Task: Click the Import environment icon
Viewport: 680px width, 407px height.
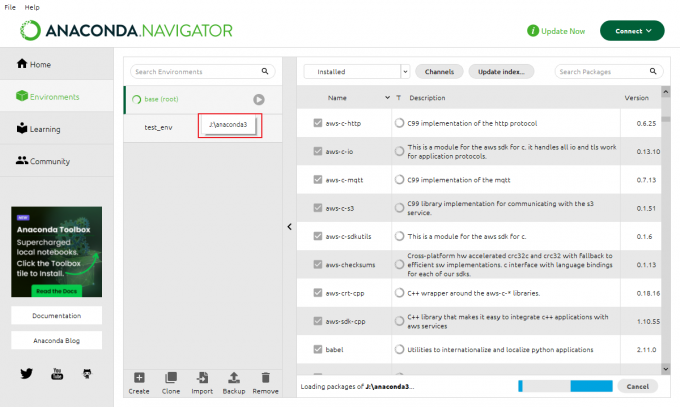Action: click(x=202, y=377)
